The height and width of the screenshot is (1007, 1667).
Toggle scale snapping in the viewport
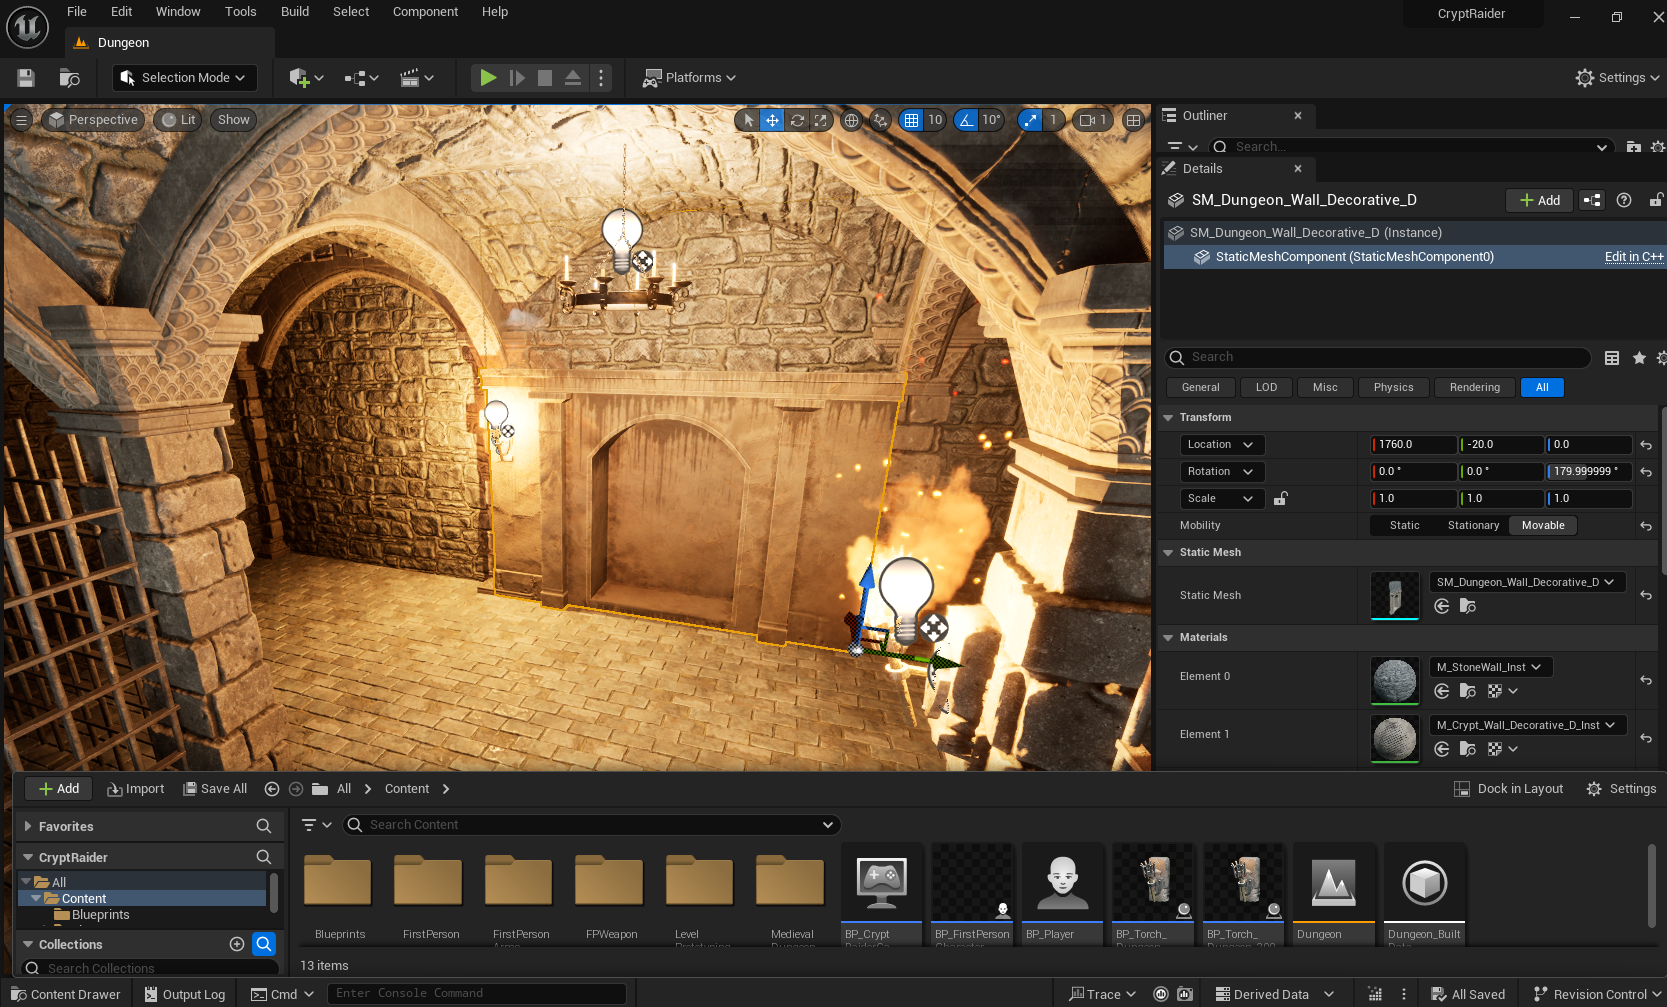coord(1030,120)
